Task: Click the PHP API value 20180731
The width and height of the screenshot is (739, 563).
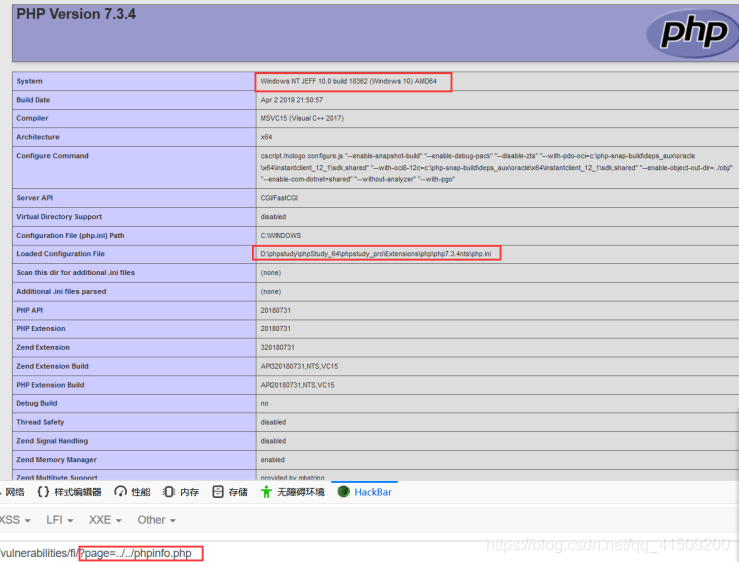Action: (276, 310)
